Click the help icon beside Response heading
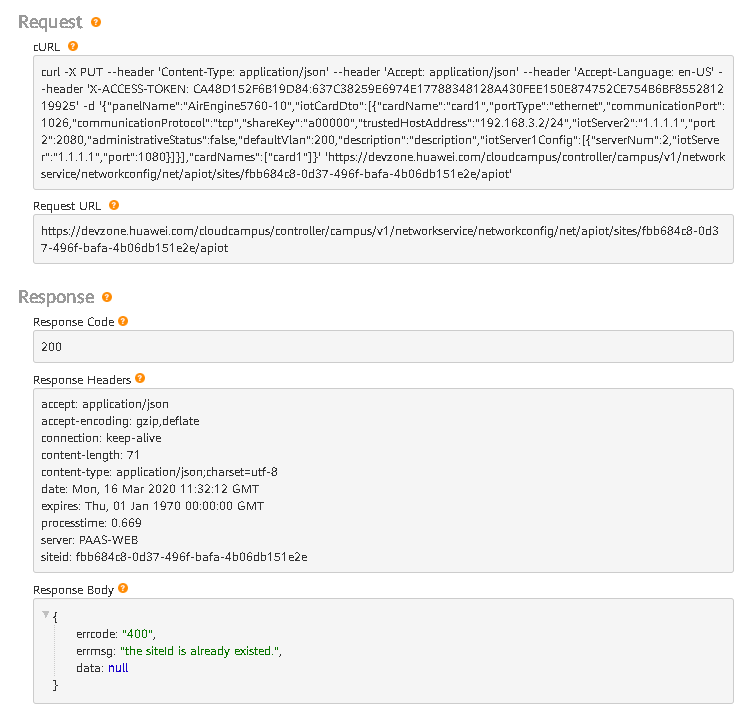The width and height of the screenshot is (747, 723). (107, 297)
